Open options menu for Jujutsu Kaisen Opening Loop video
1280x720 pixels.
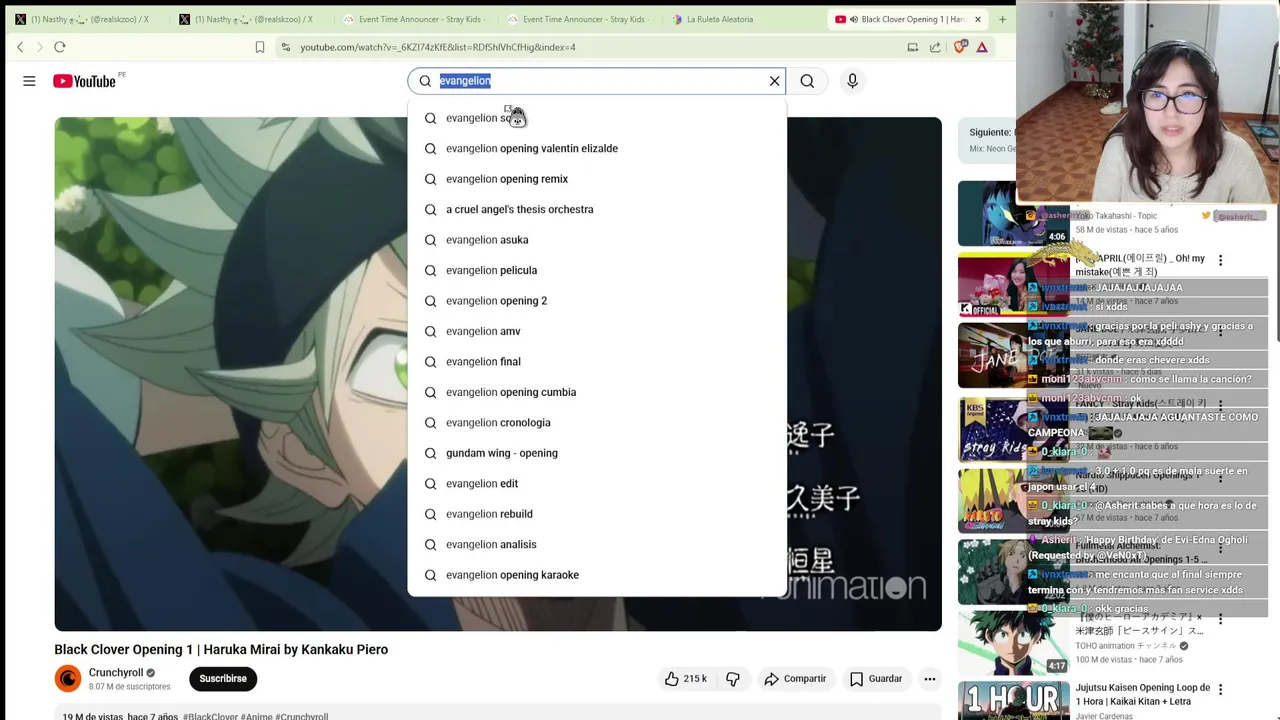[1220, 689]
